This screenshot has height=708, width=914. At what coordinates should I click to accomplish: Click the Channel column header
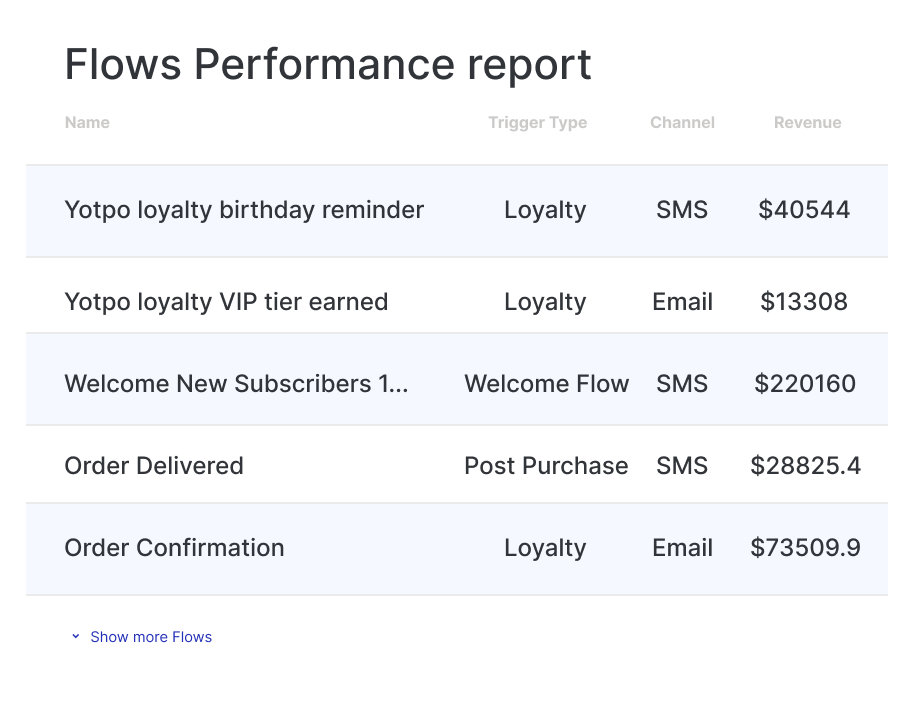pyautogui.click(x=682, y=123)
